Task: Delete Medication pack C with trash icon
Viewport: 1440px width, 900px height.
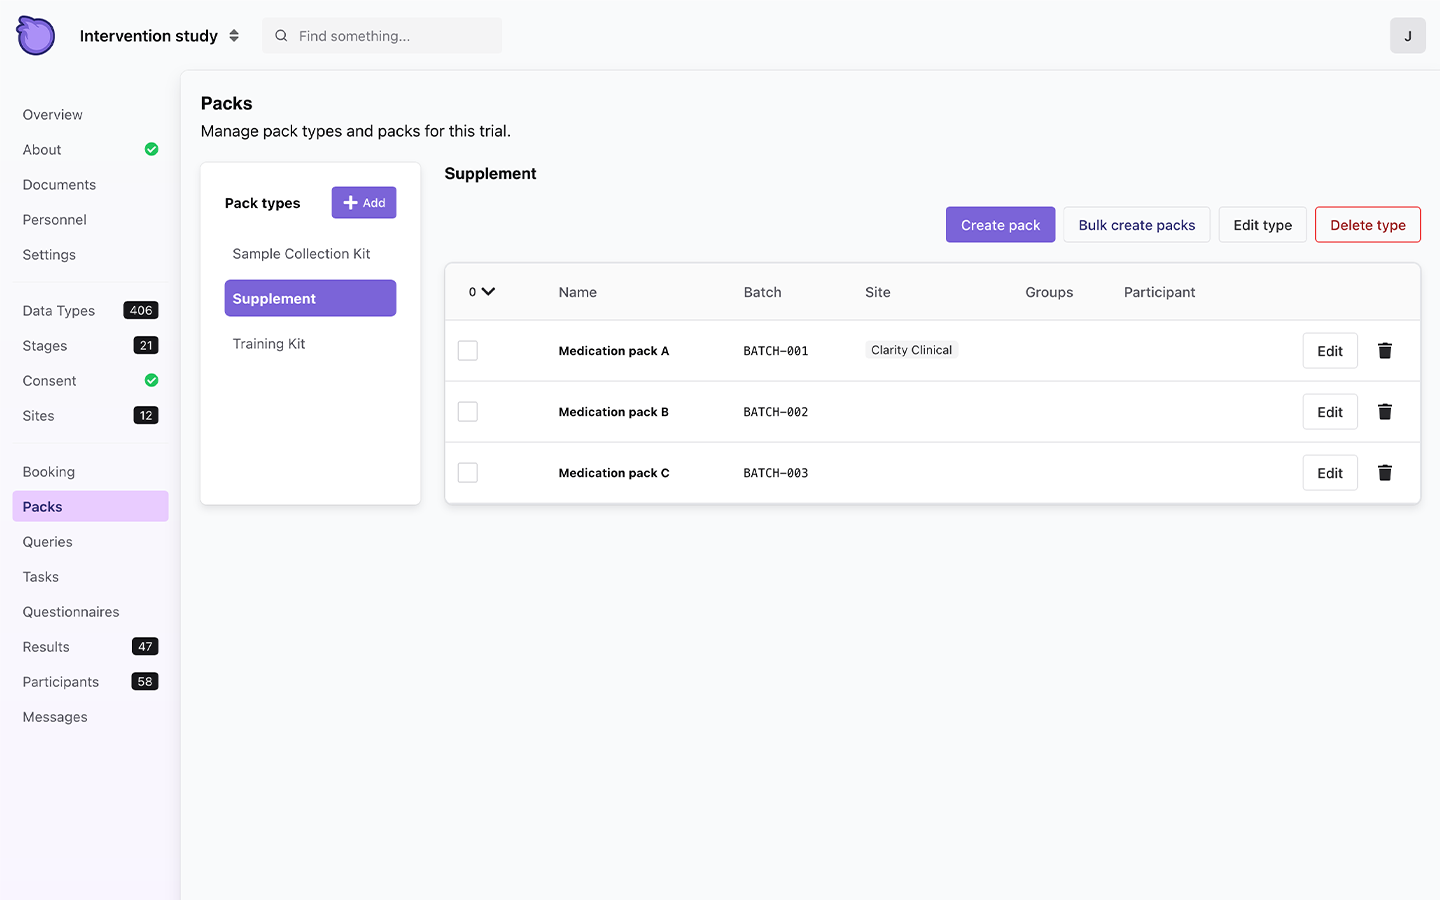Action: 1385,472
